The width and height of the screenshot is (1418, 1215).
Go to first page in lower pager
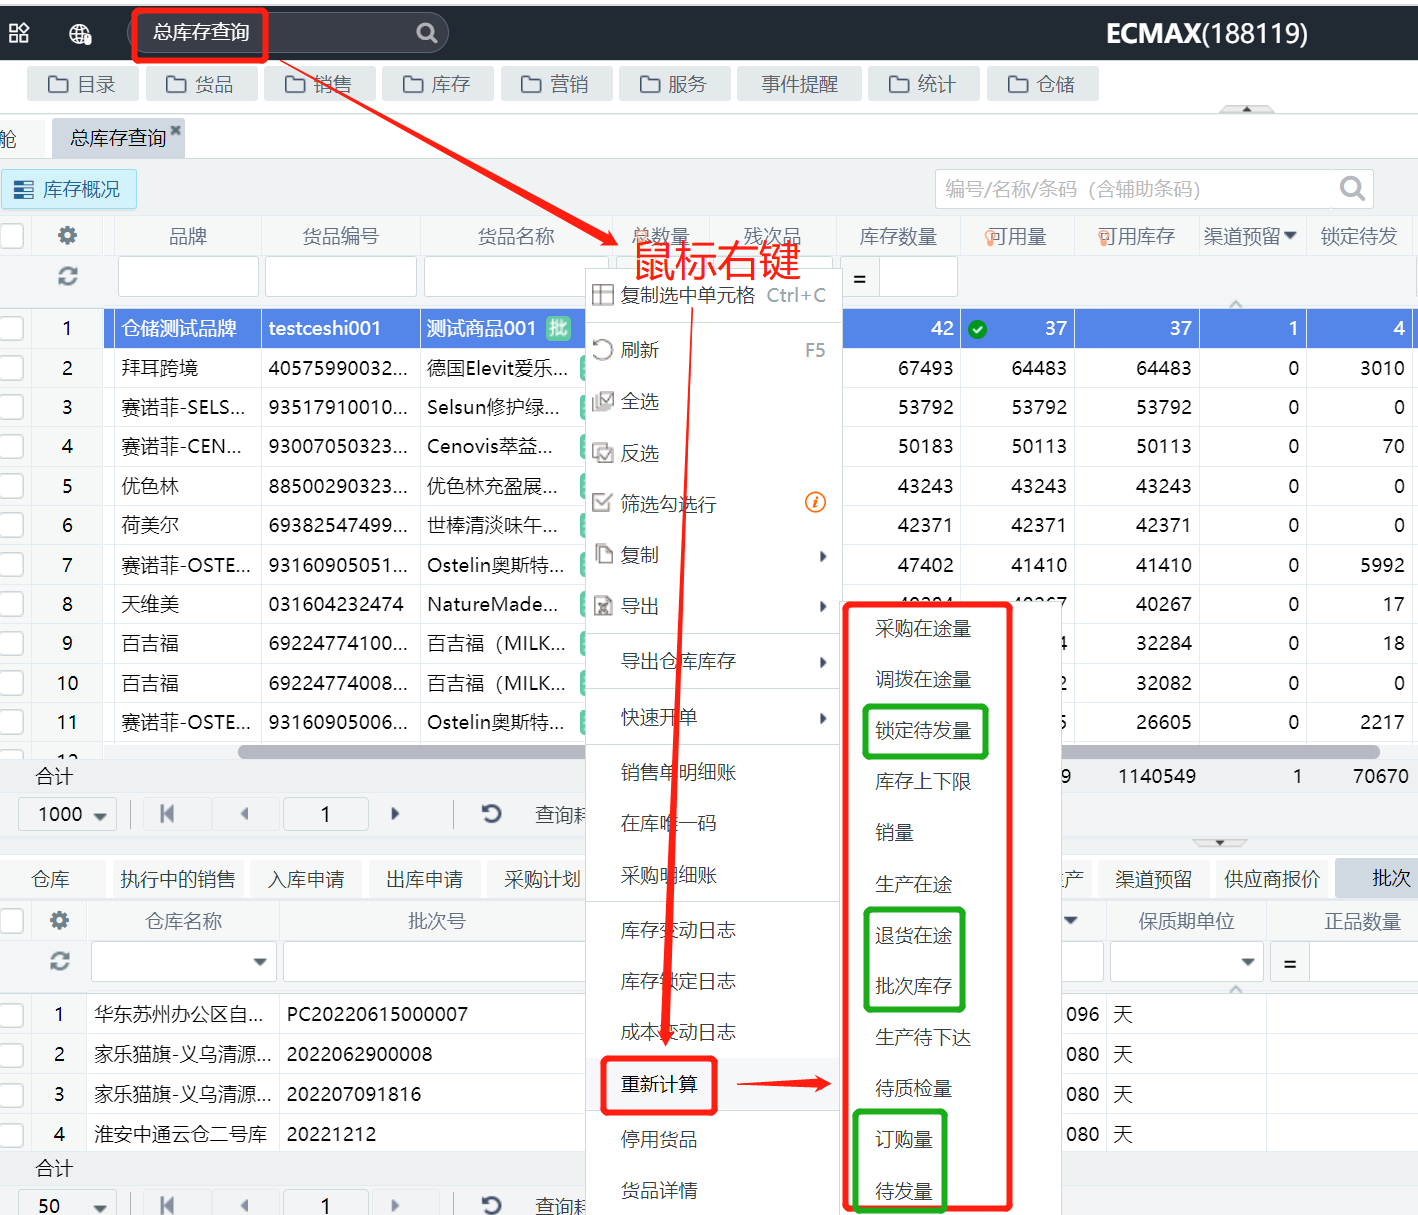coord(167,1205)
